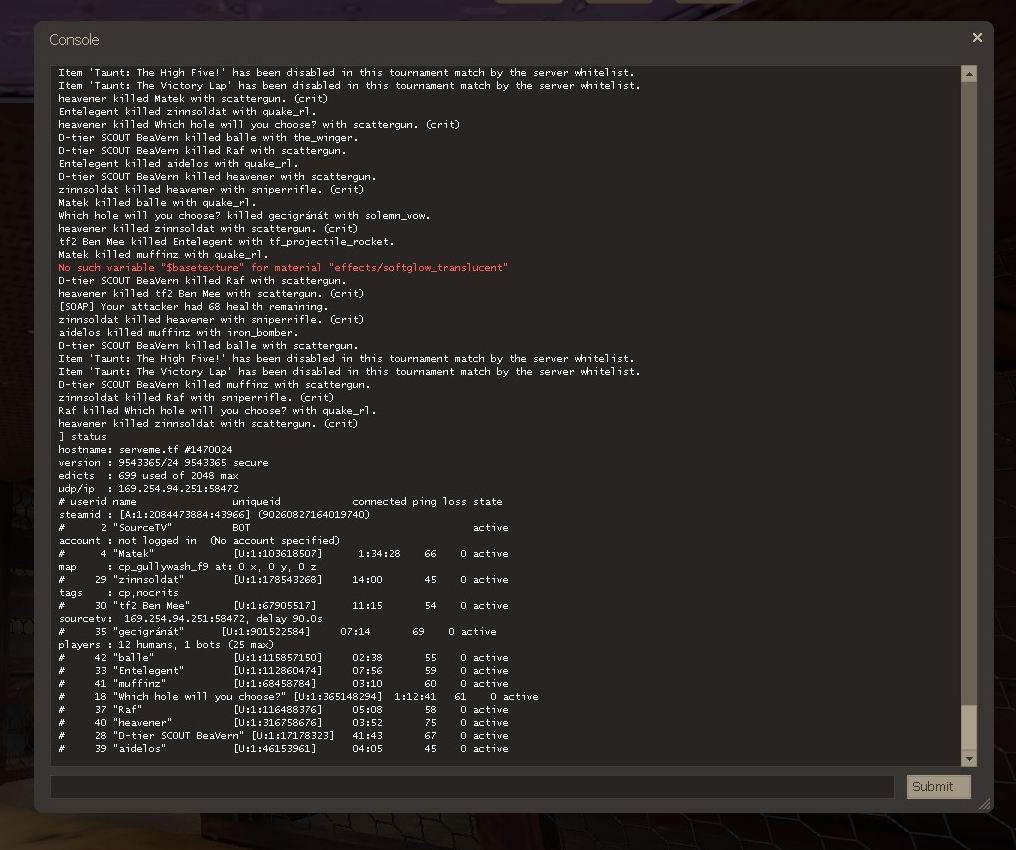
Task: Click the map cp_gullywash_f9 line
Action: point(187,567)
